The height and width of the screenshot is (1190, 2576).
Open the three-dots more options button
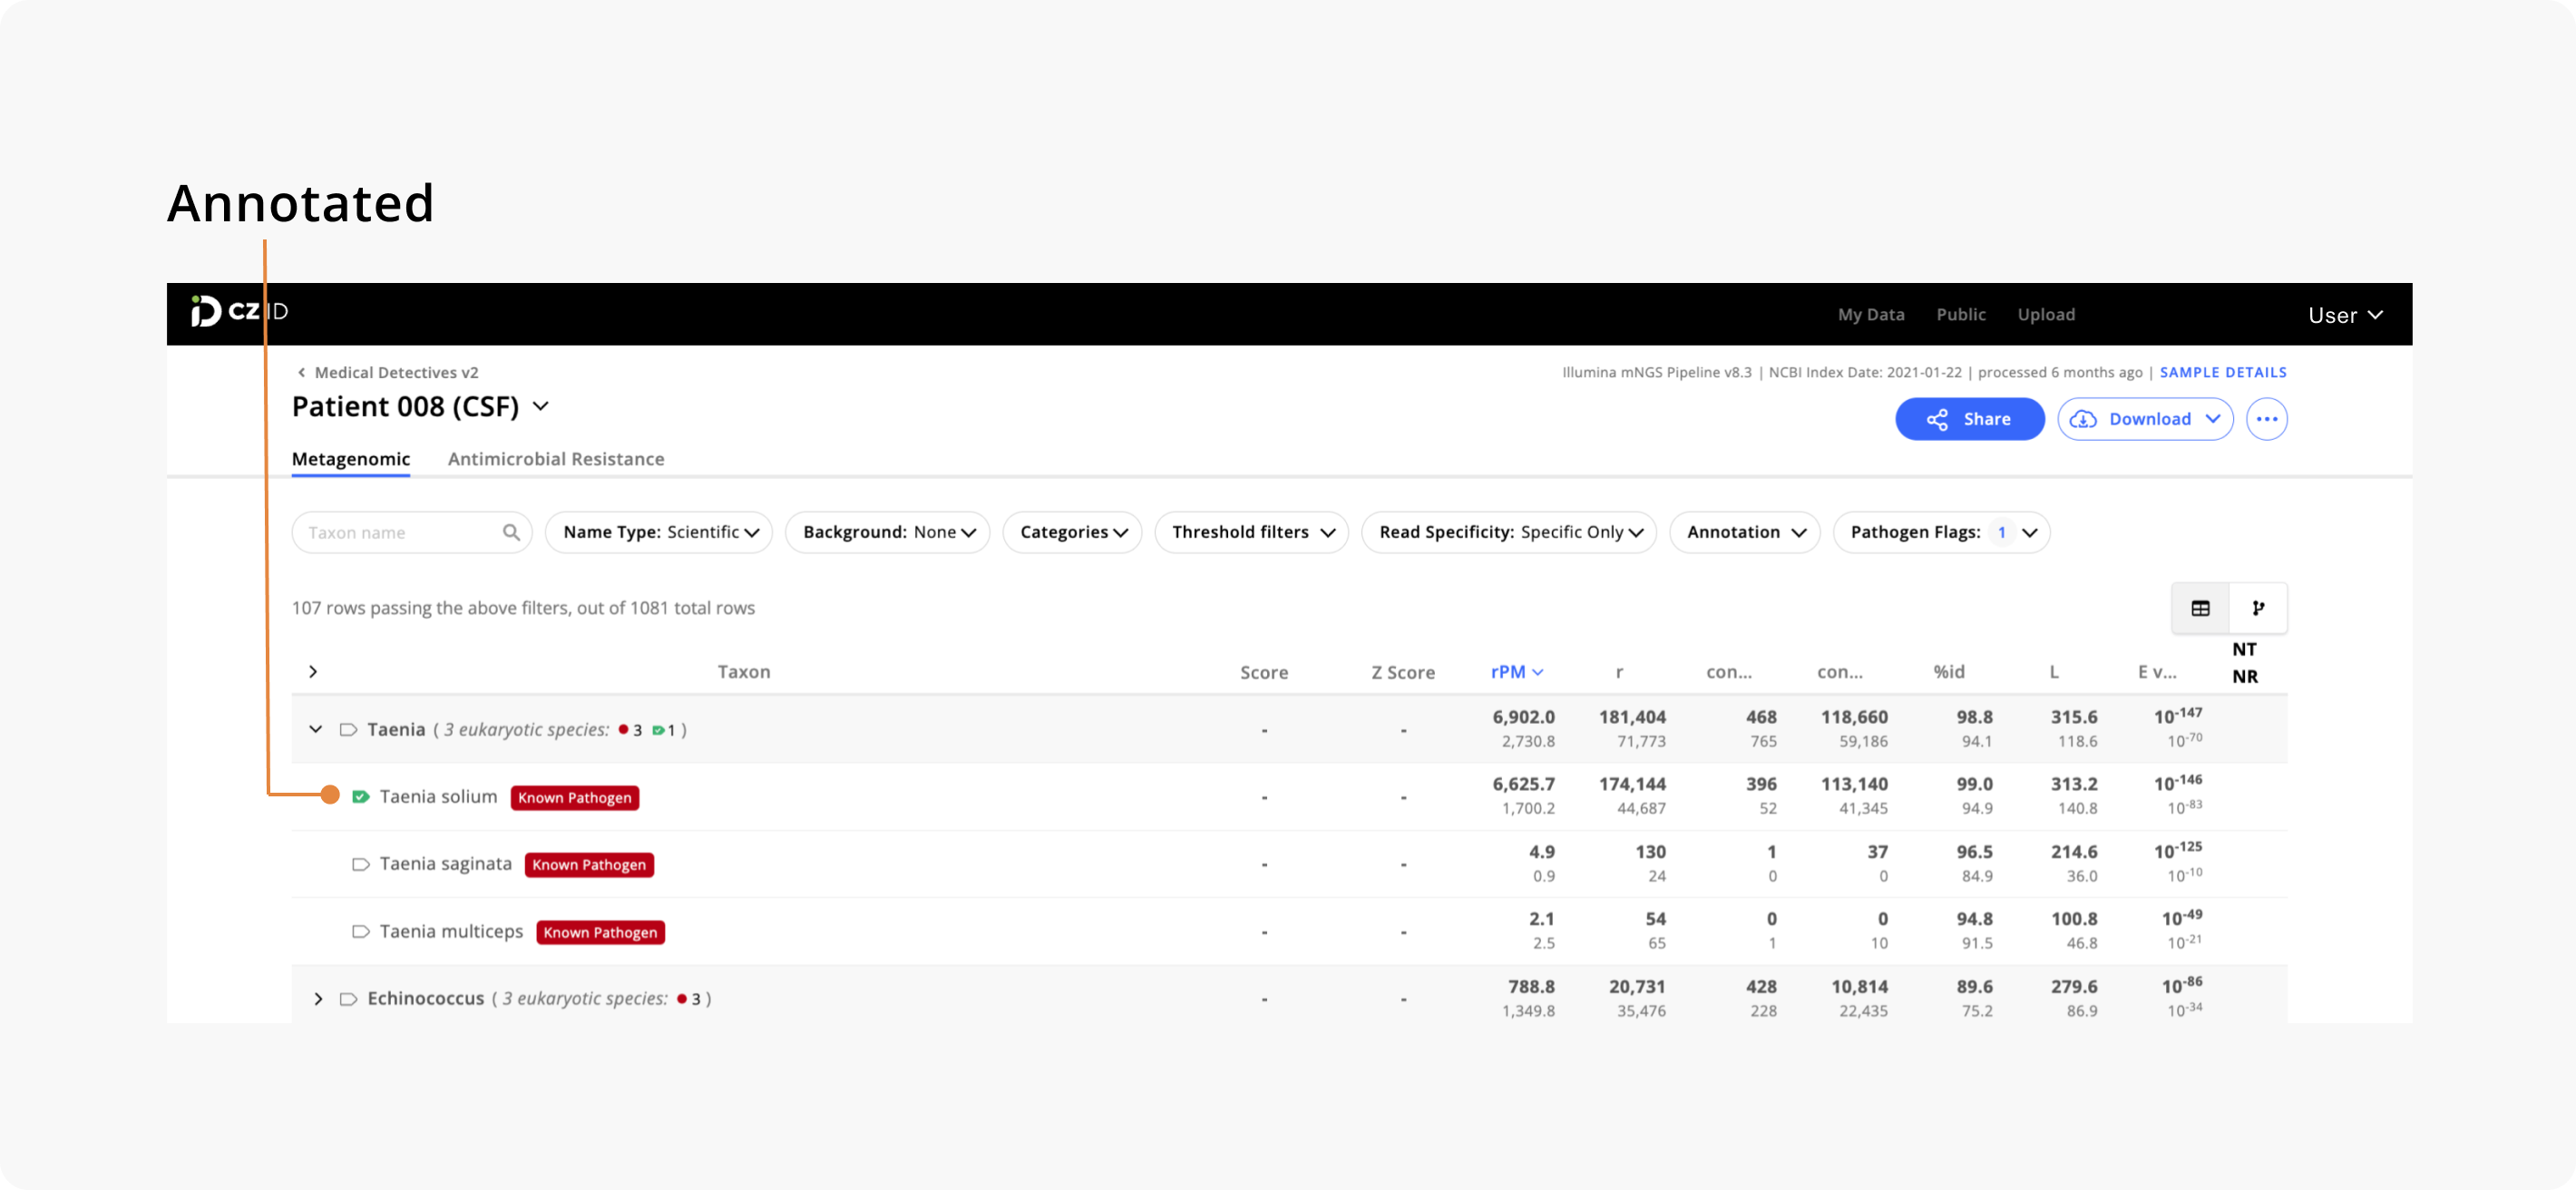point(2266,419)
